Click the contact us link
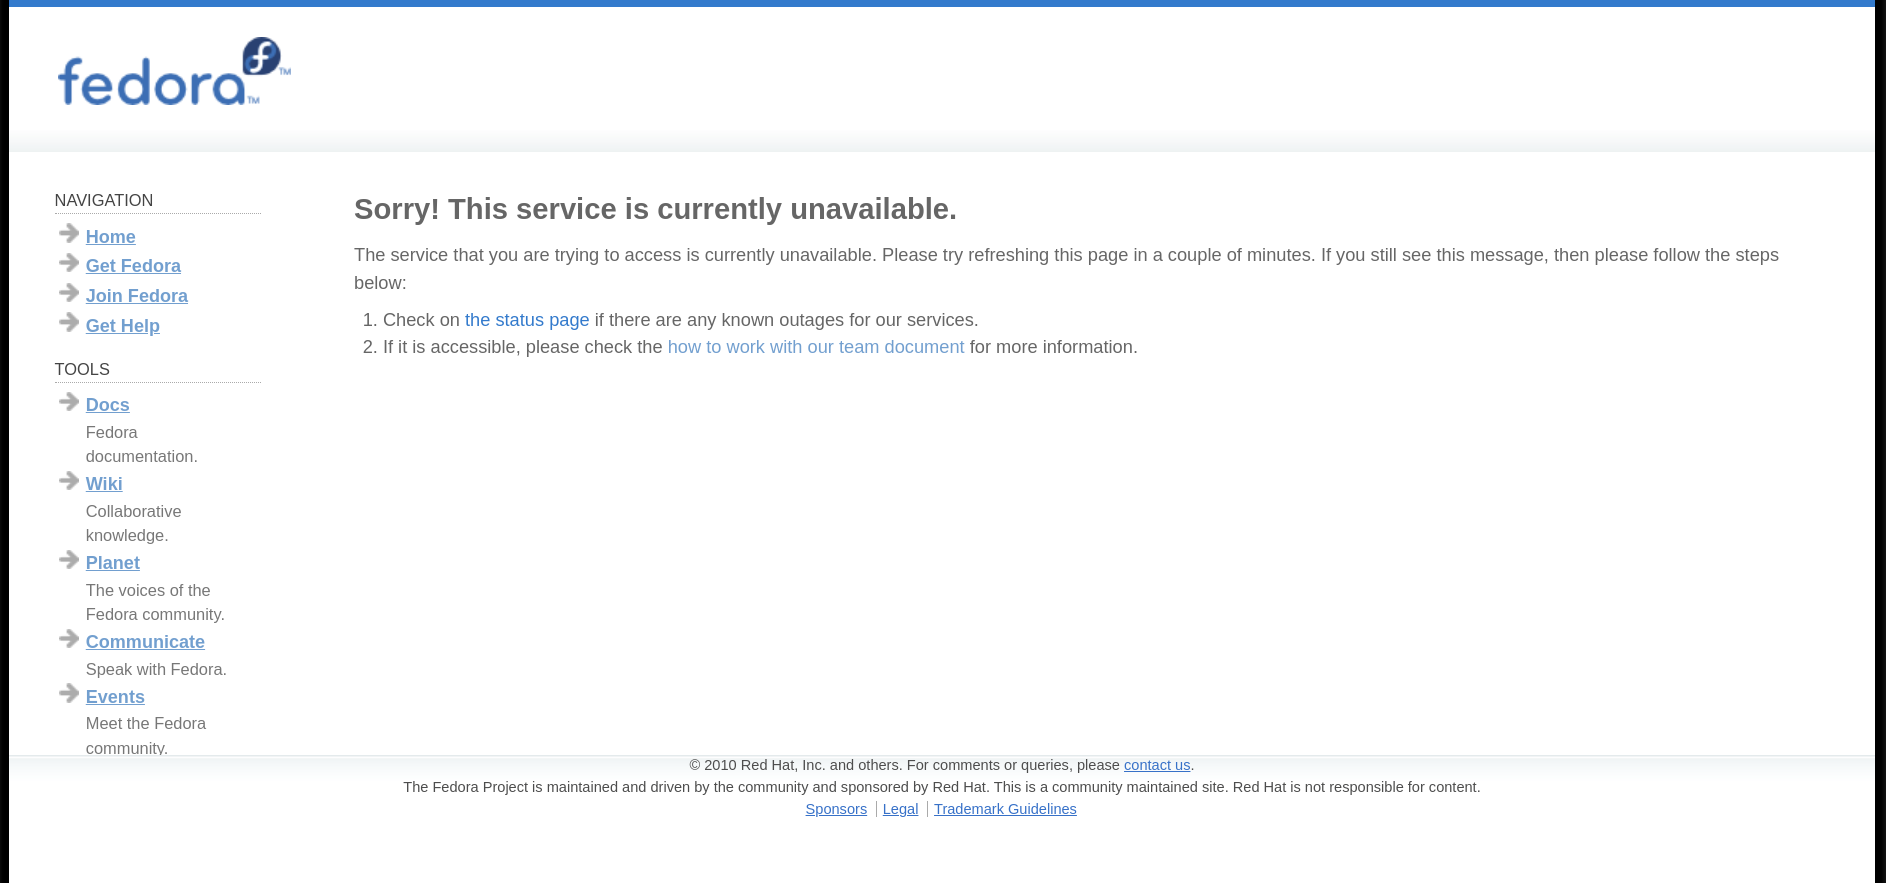Viewport: 1886px width, 883px height. [1157, 765]
